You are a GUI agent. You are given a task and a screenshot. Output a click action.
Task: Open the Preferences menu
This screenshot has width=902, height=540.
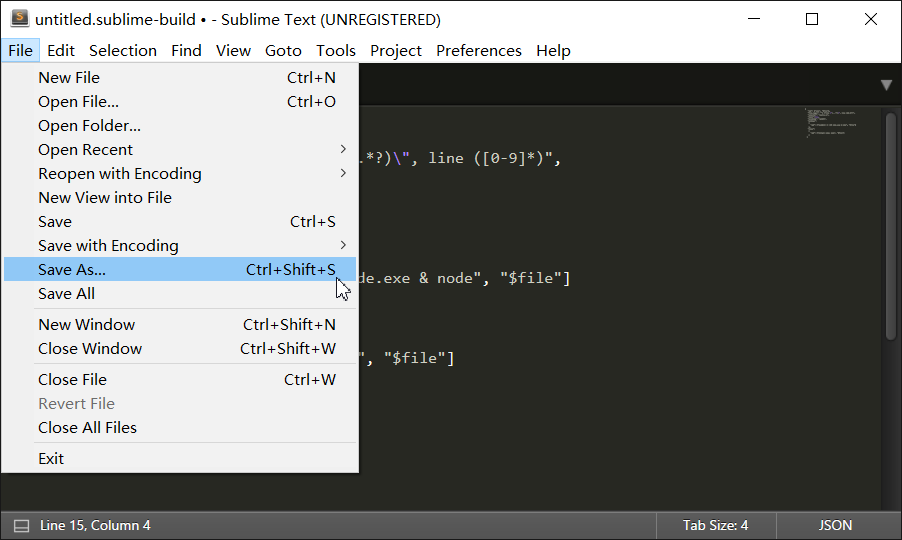479,51
